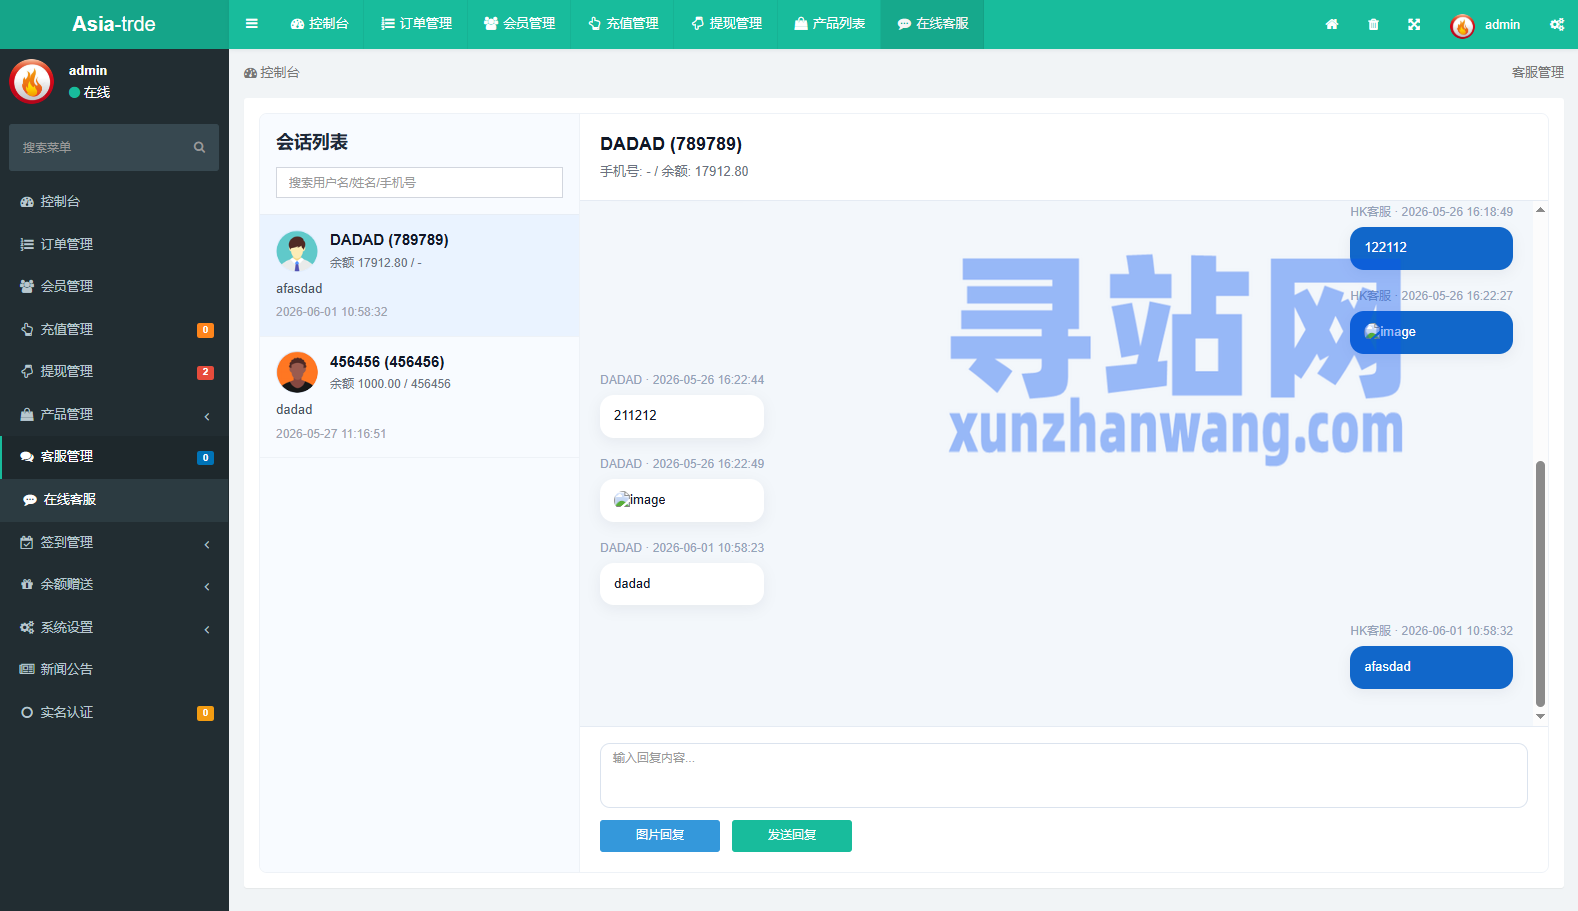Image resolution: width=1578 pixels, height=911 pixels.
Task: Go to 控制台 in the left sidebar
Action: pyautogui.click(x=114, y=202)
